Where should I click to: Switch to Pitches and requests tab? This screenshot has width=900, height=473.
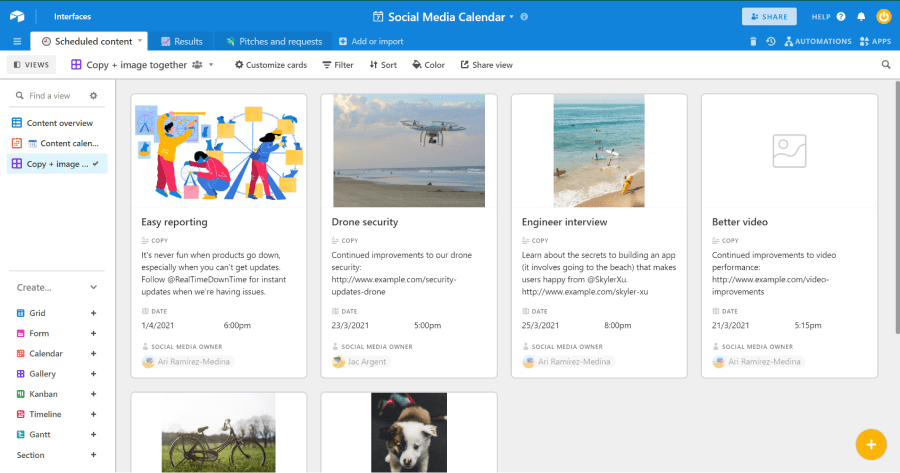(274, 41)
